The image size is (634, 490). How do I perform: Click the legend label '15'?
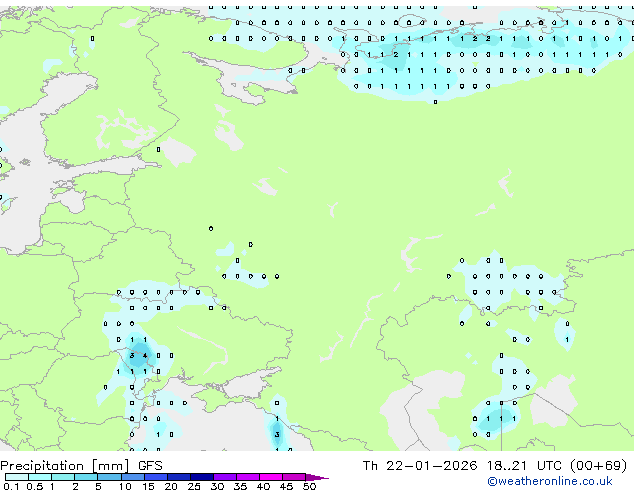148,486
